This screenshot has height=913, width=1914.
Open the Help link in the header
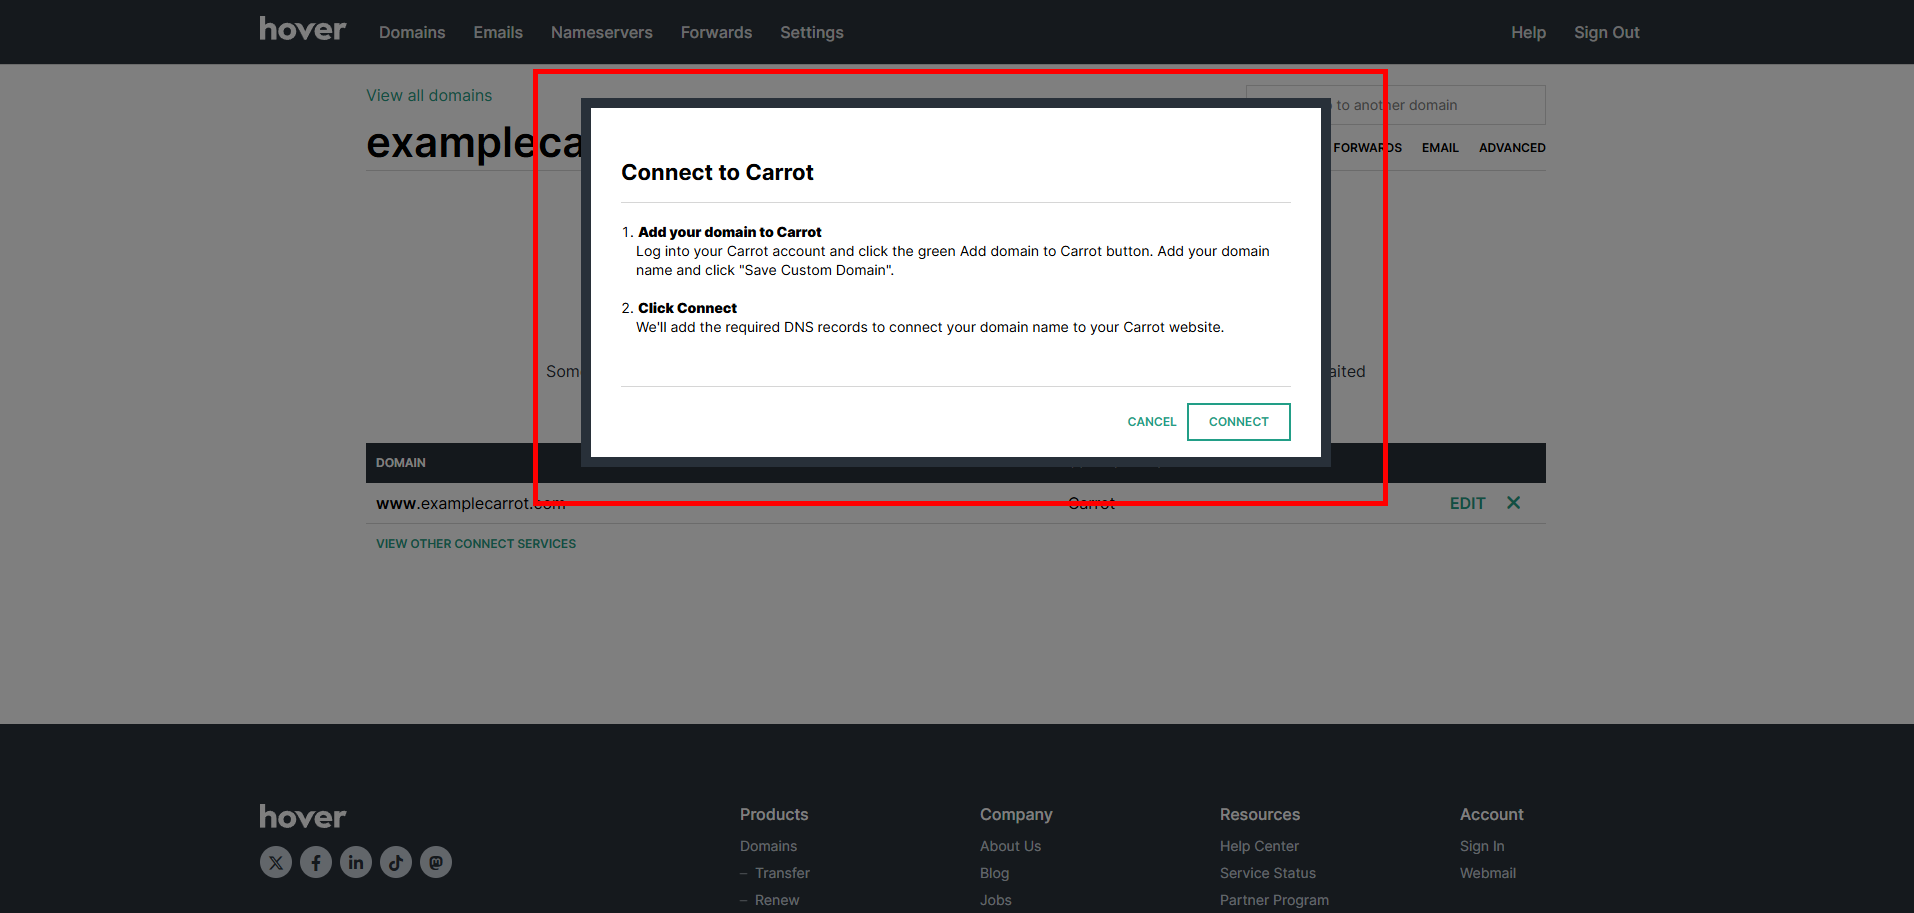point(1528,32)
